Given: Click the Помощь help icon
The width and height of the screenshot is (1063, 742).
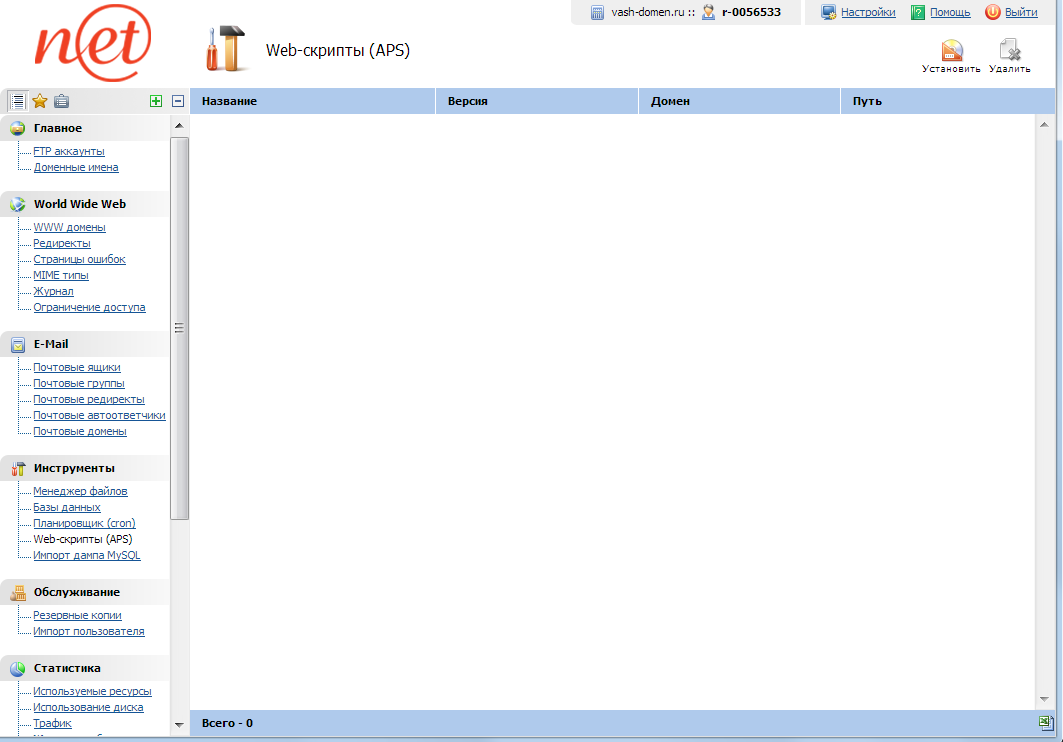Looking at the screenshot, I should [918, 12].
